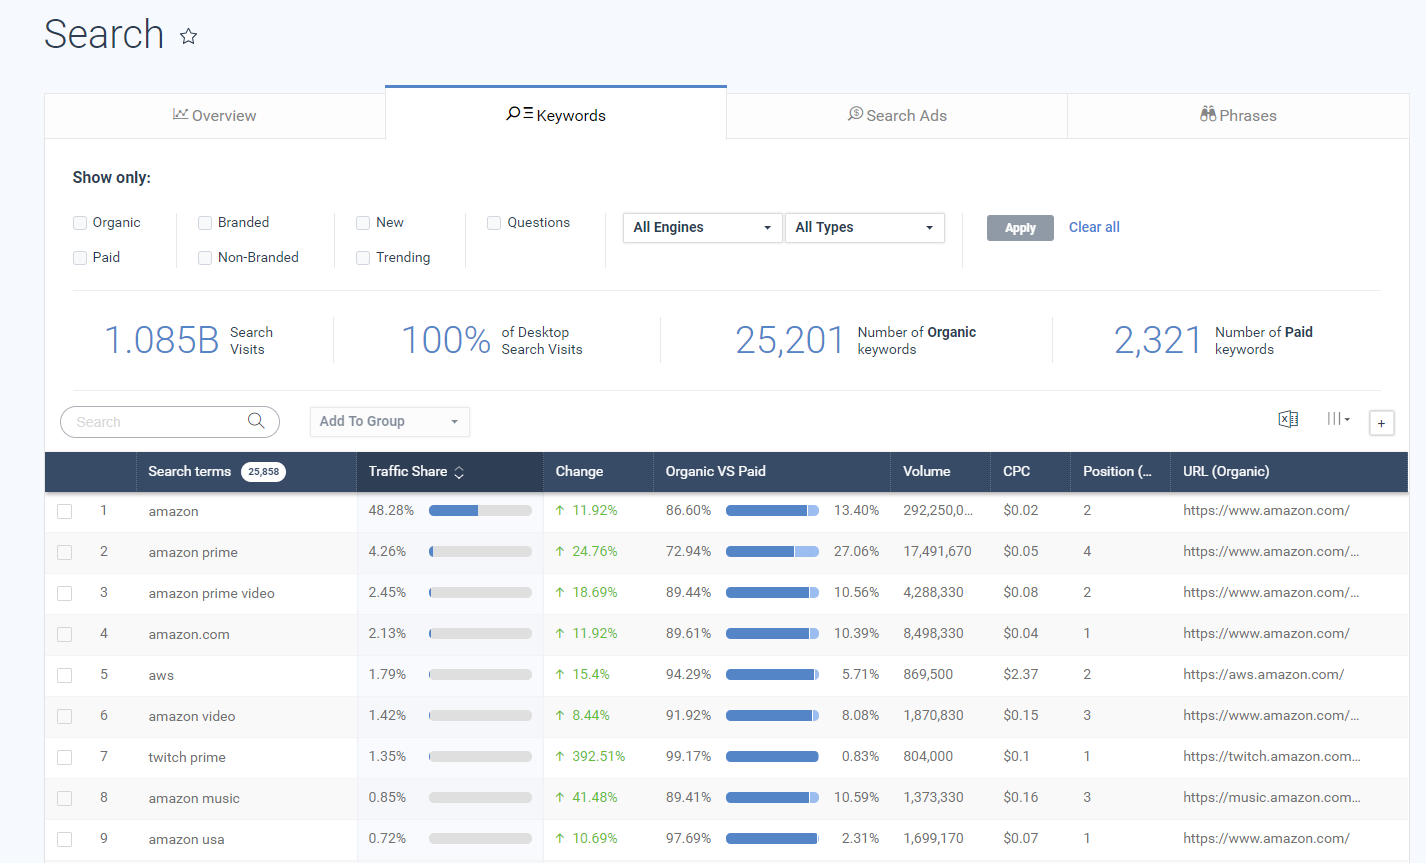Screen dimensions: 1426x863
Task: Click the keyword 'amazon video'
Action: 192,717
